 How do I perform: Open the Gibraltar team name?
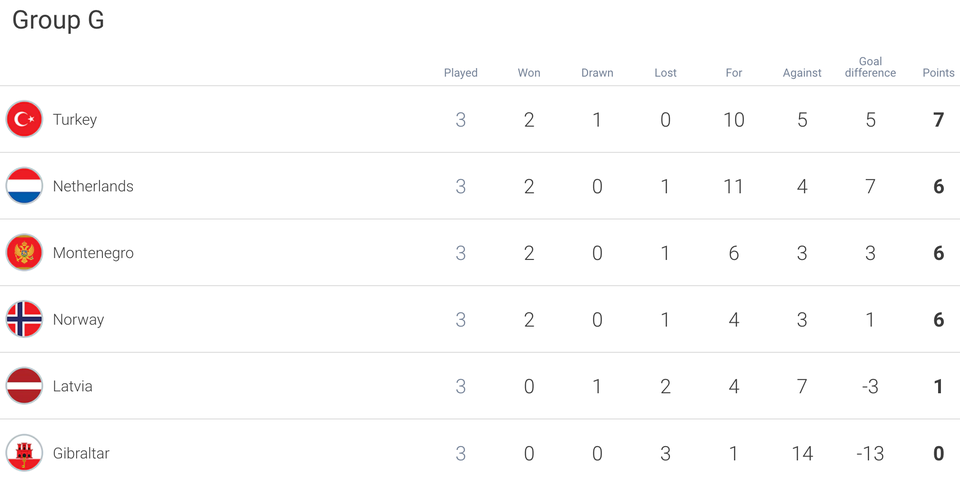(81, 453)
